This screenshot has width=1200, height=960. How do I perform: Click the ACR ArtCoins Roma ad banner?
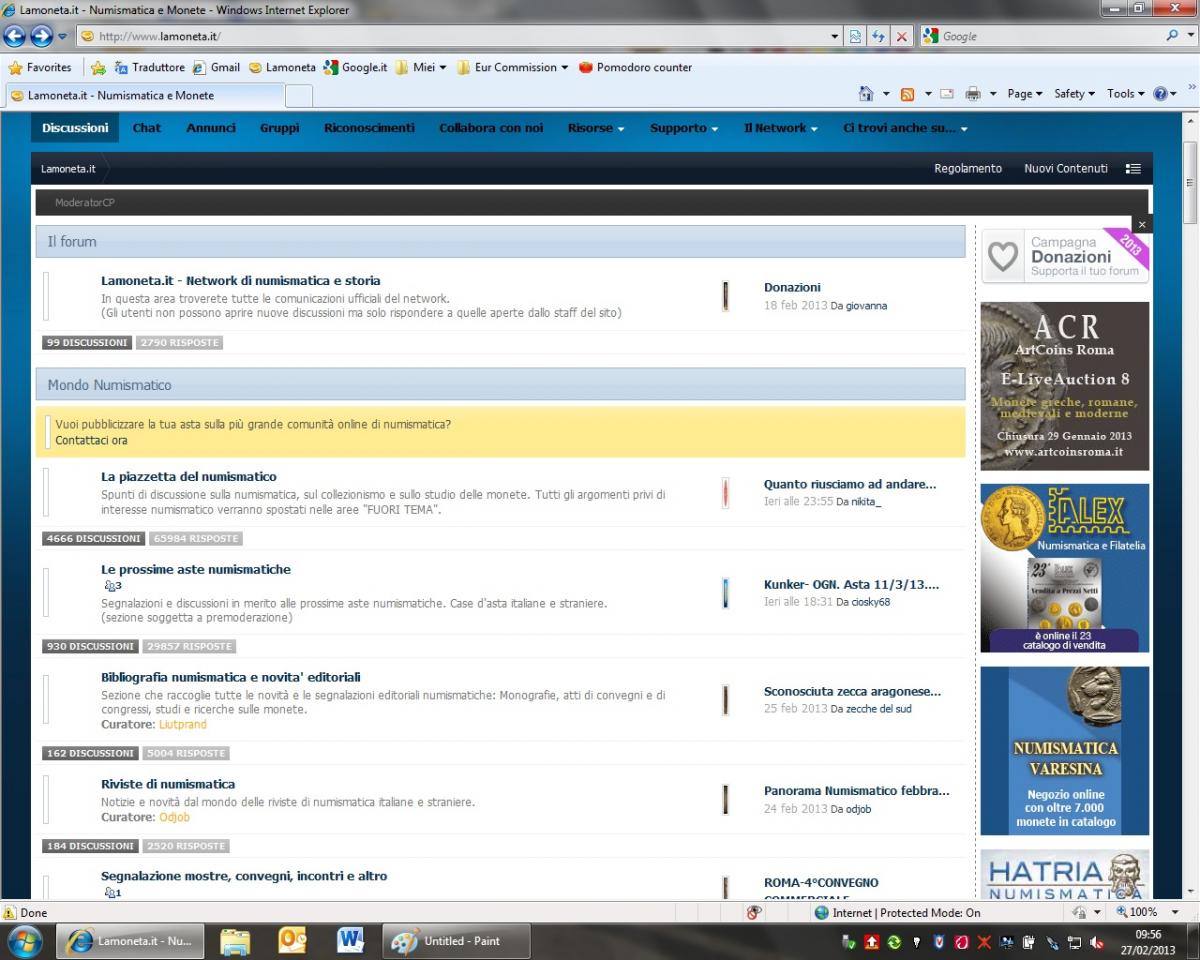click(x=1064, y=386)
